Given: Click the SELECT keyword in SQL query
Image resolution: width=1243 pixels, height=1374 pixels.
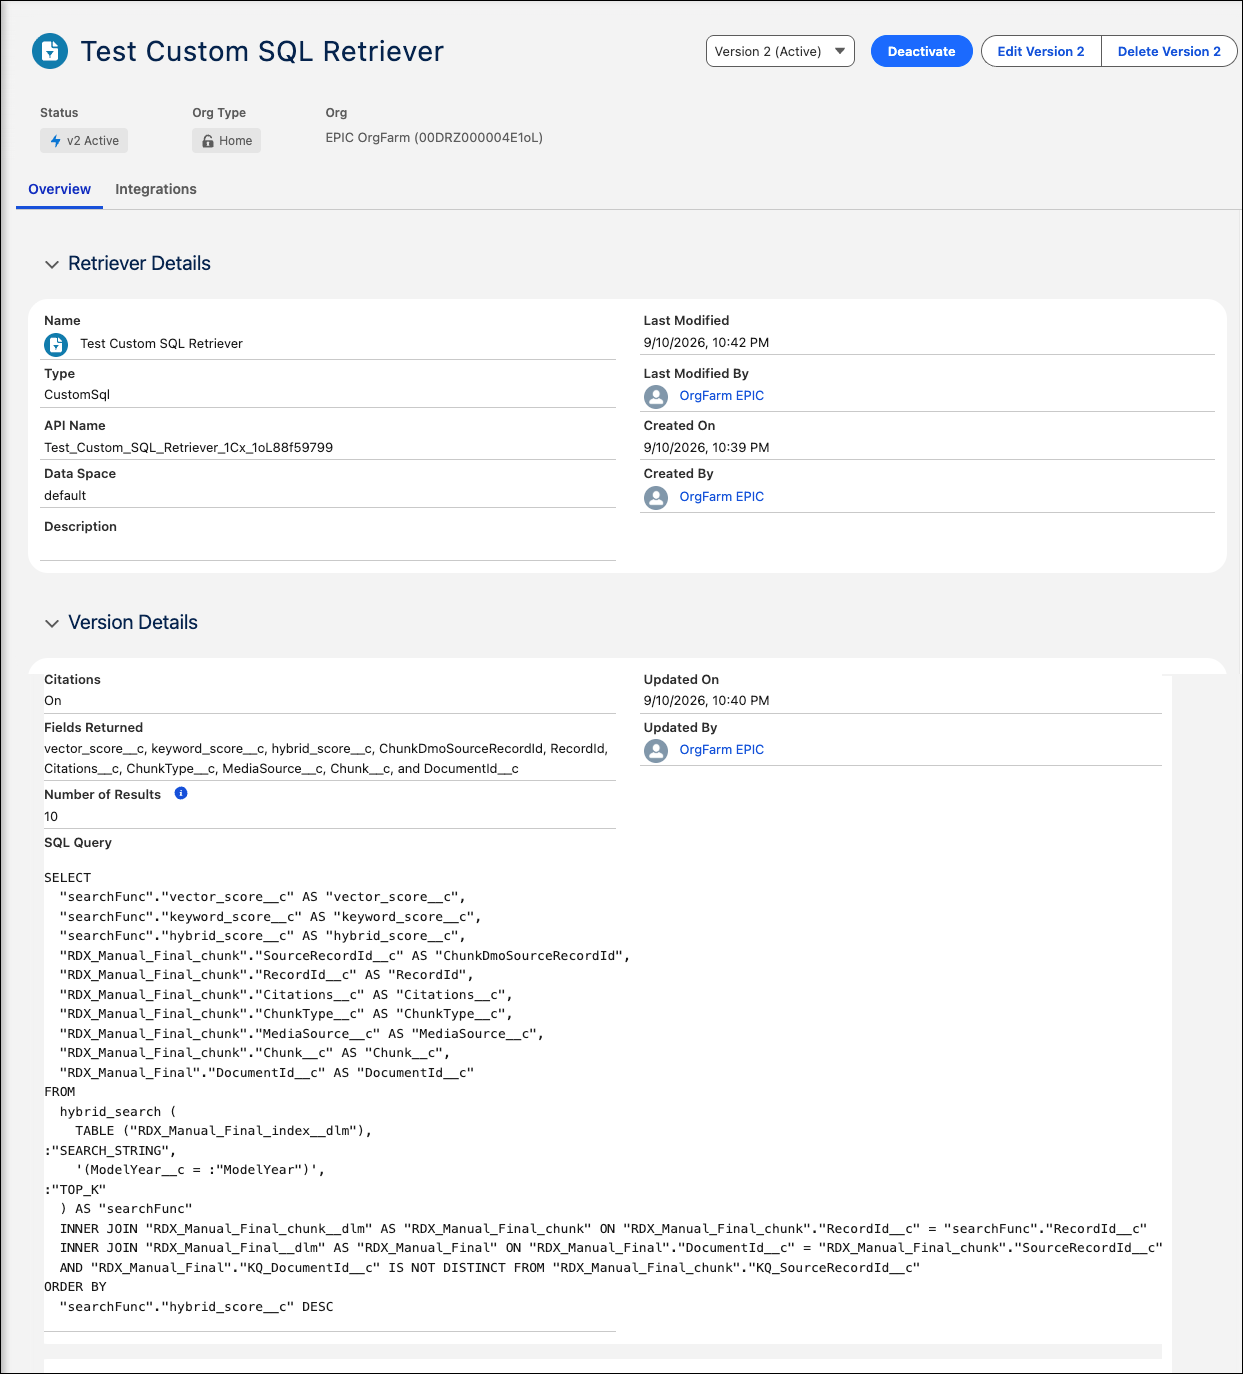Looking at the screenshot, I should pyautogui.click(x=67, y=878).
